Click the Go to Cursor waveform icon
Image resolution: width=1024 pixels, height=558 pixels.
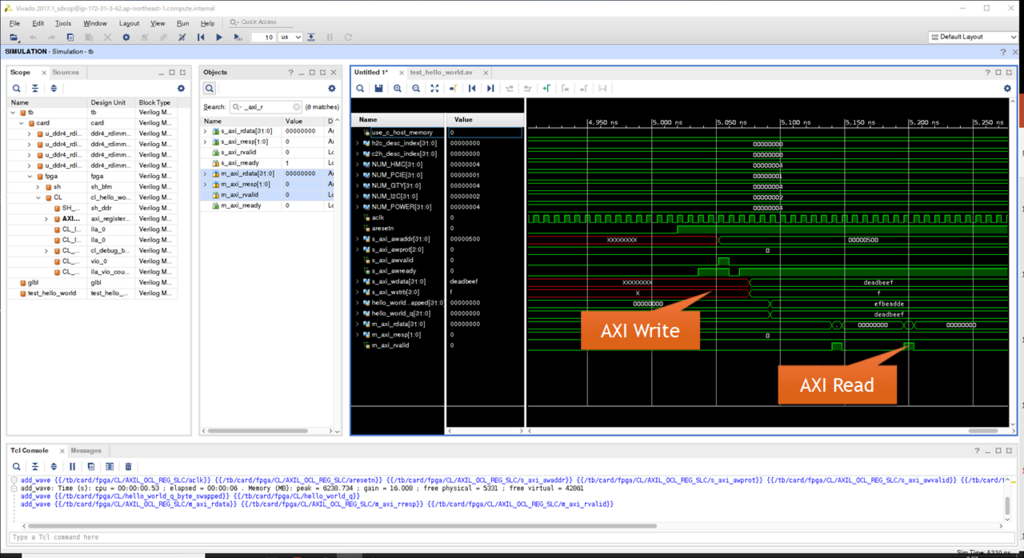point(453,88)
